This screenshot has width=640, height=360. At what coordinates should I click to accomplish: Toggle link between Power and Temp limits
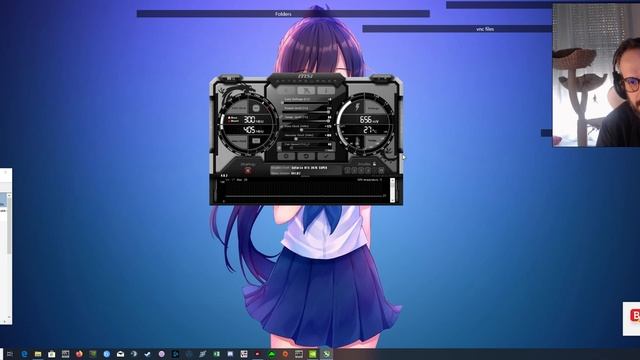[281, 117]
